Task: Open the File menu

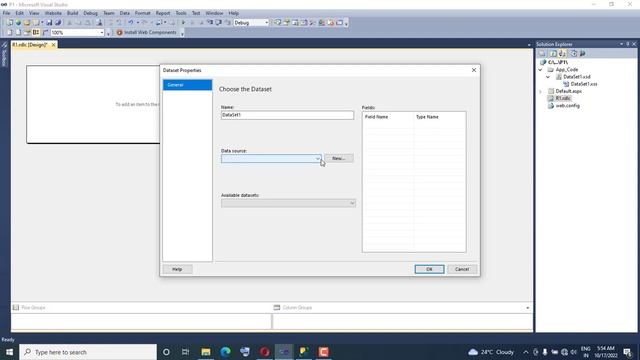Action: 7,13
